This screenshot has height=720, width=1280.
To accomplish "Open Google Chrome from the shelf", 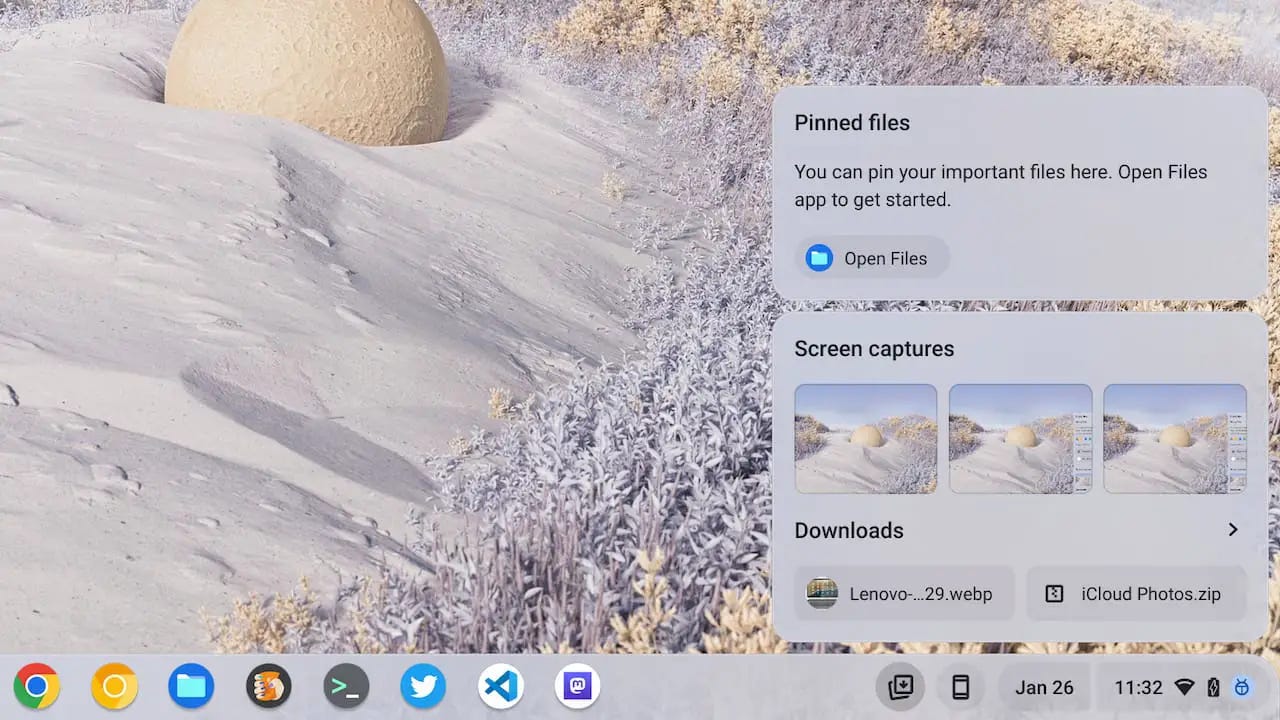I will (x=37, y=687).
